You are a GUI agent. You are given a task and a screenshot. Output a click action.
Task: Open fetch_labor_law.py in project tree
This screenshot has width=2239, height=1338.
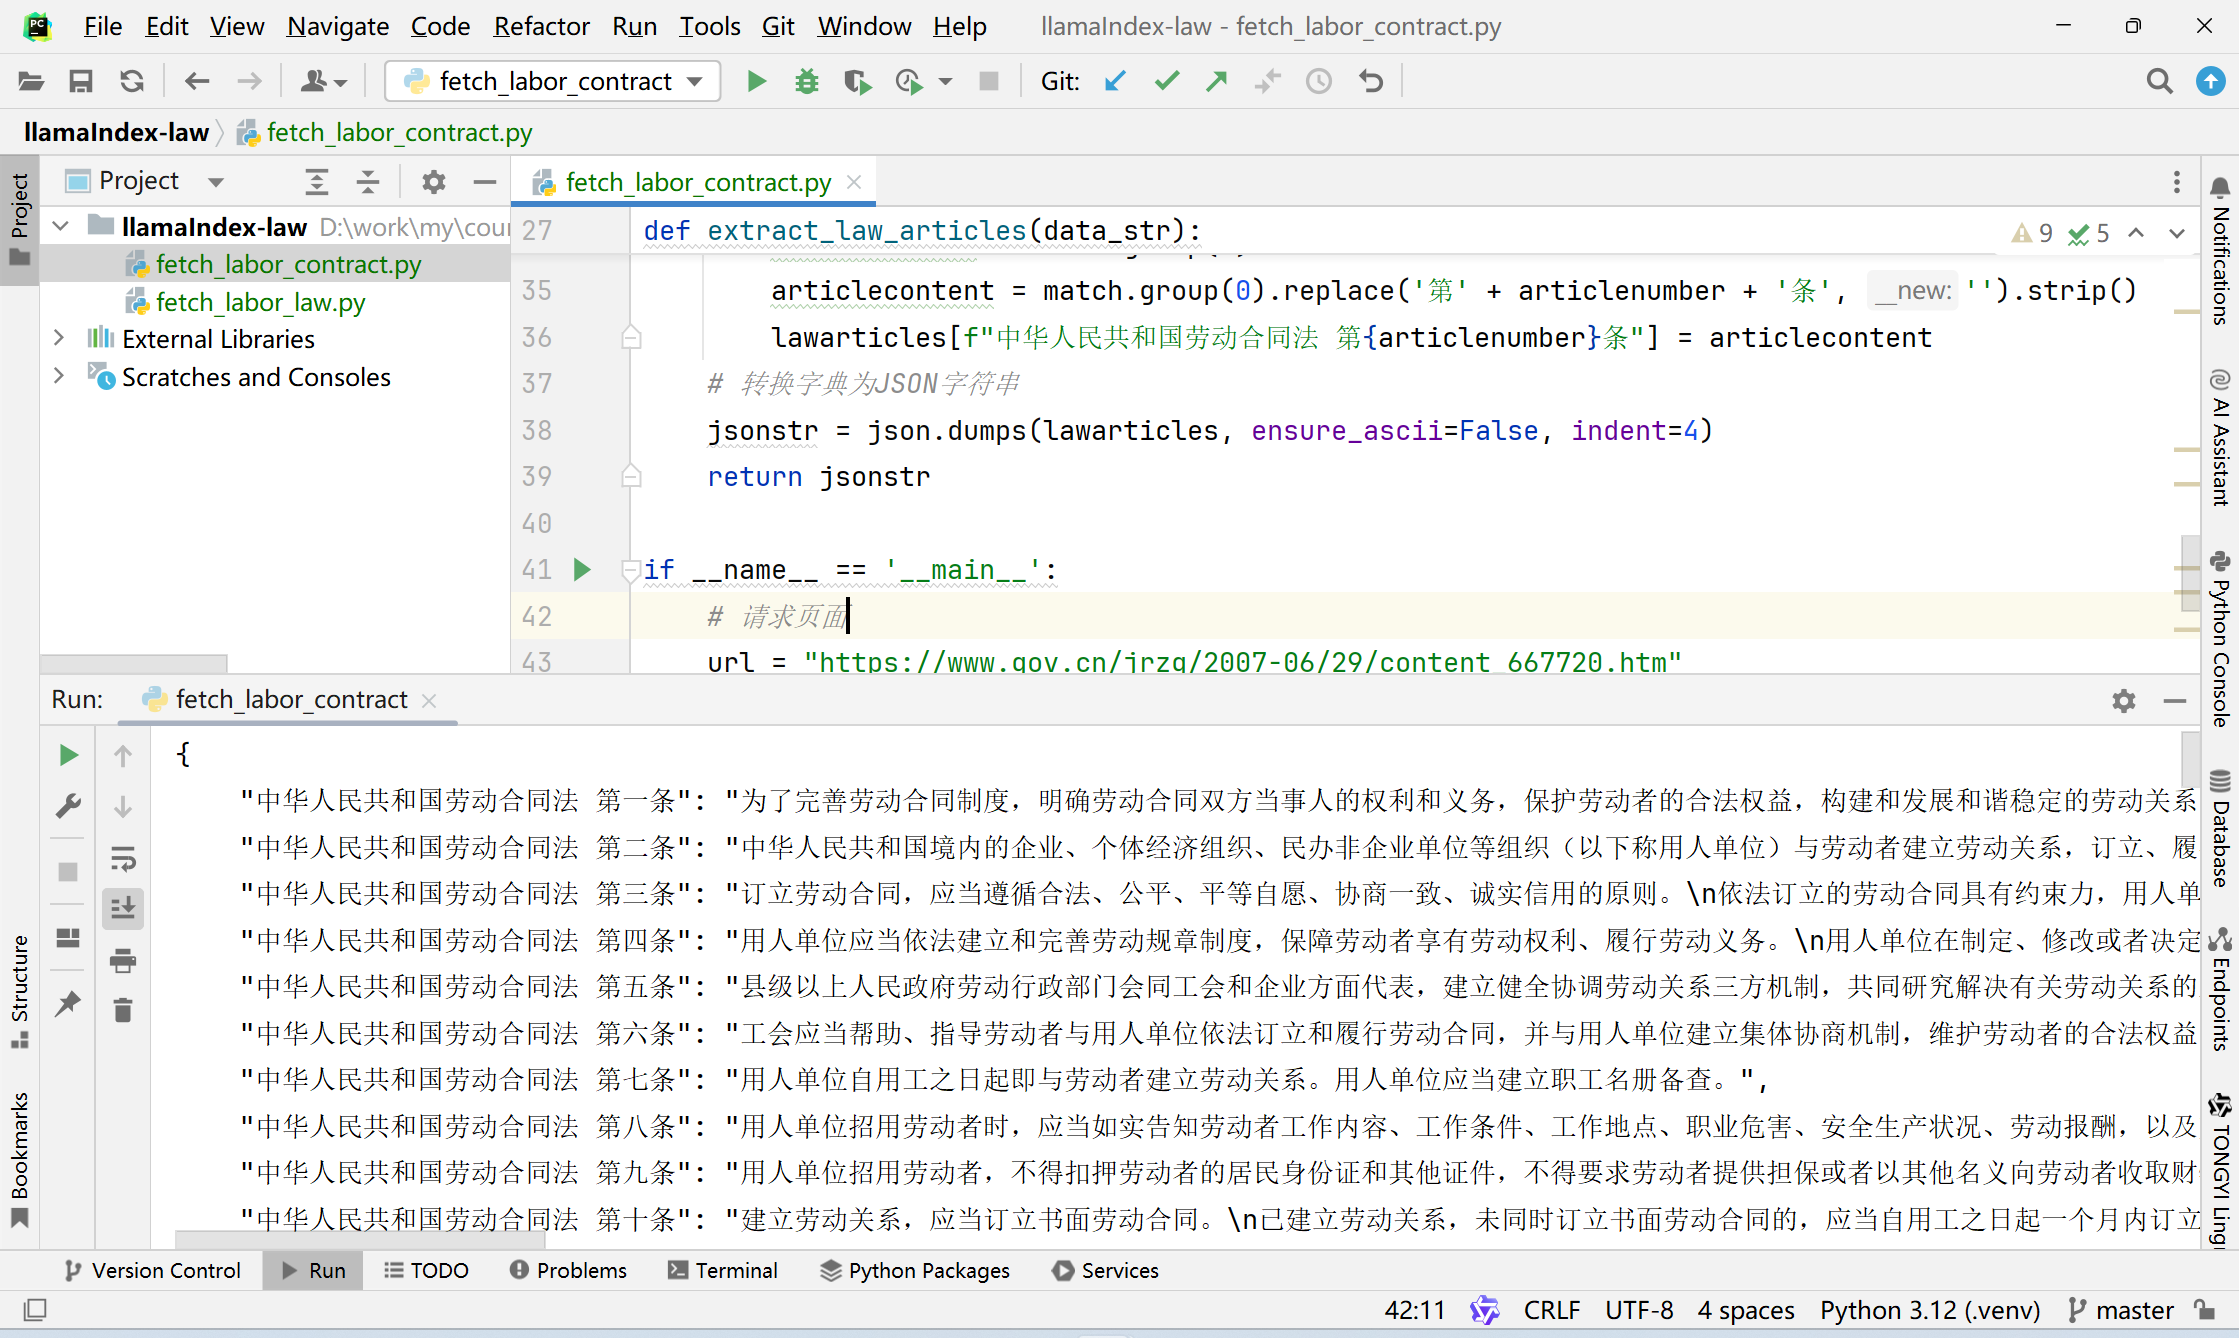pos(260,302)
